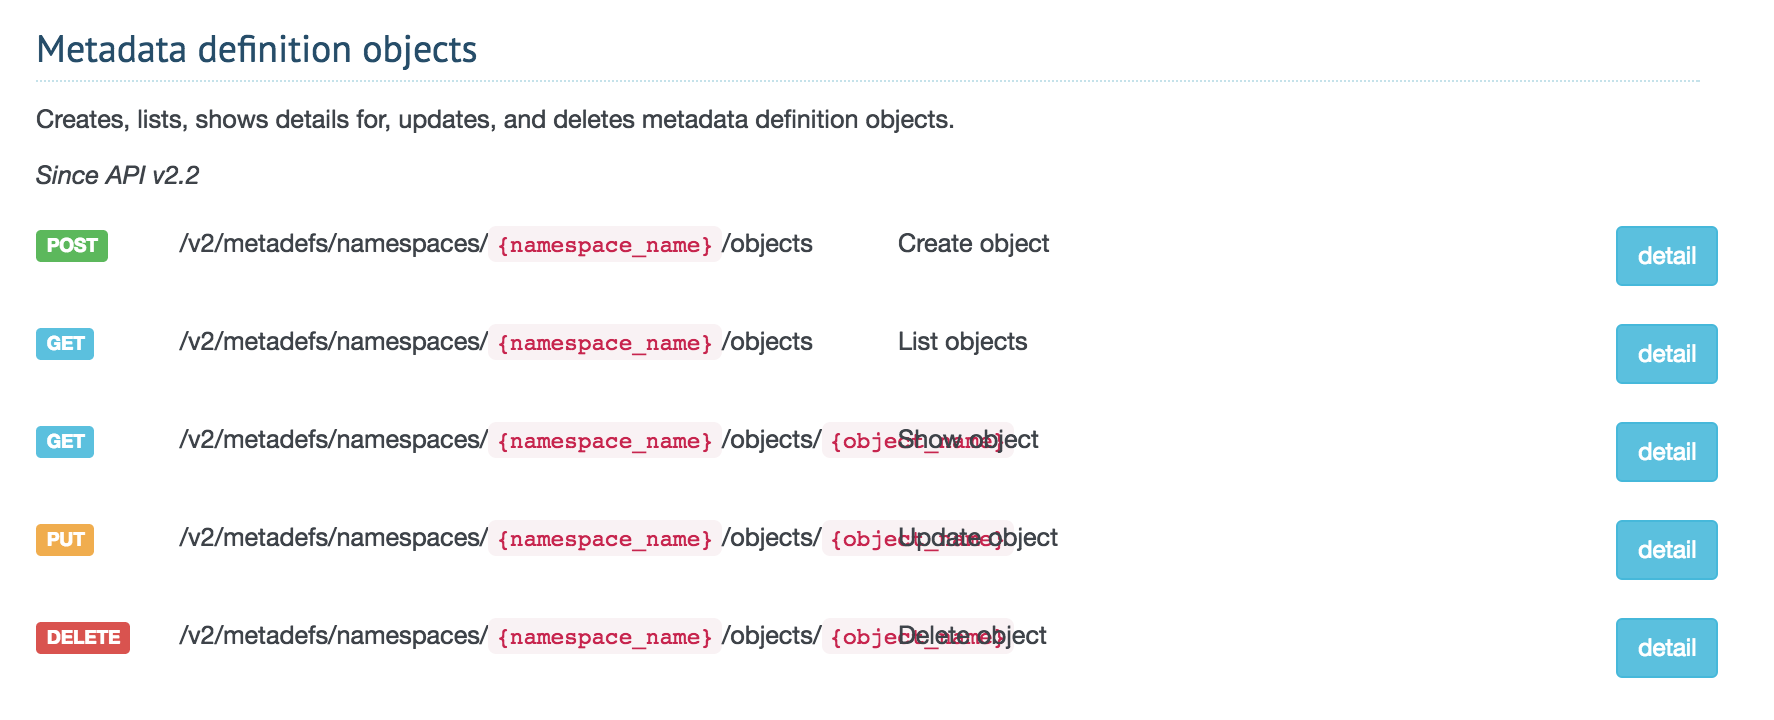Click the GET badge for List objects
This screenshot has width=1774, height=720.
point(65,343)
